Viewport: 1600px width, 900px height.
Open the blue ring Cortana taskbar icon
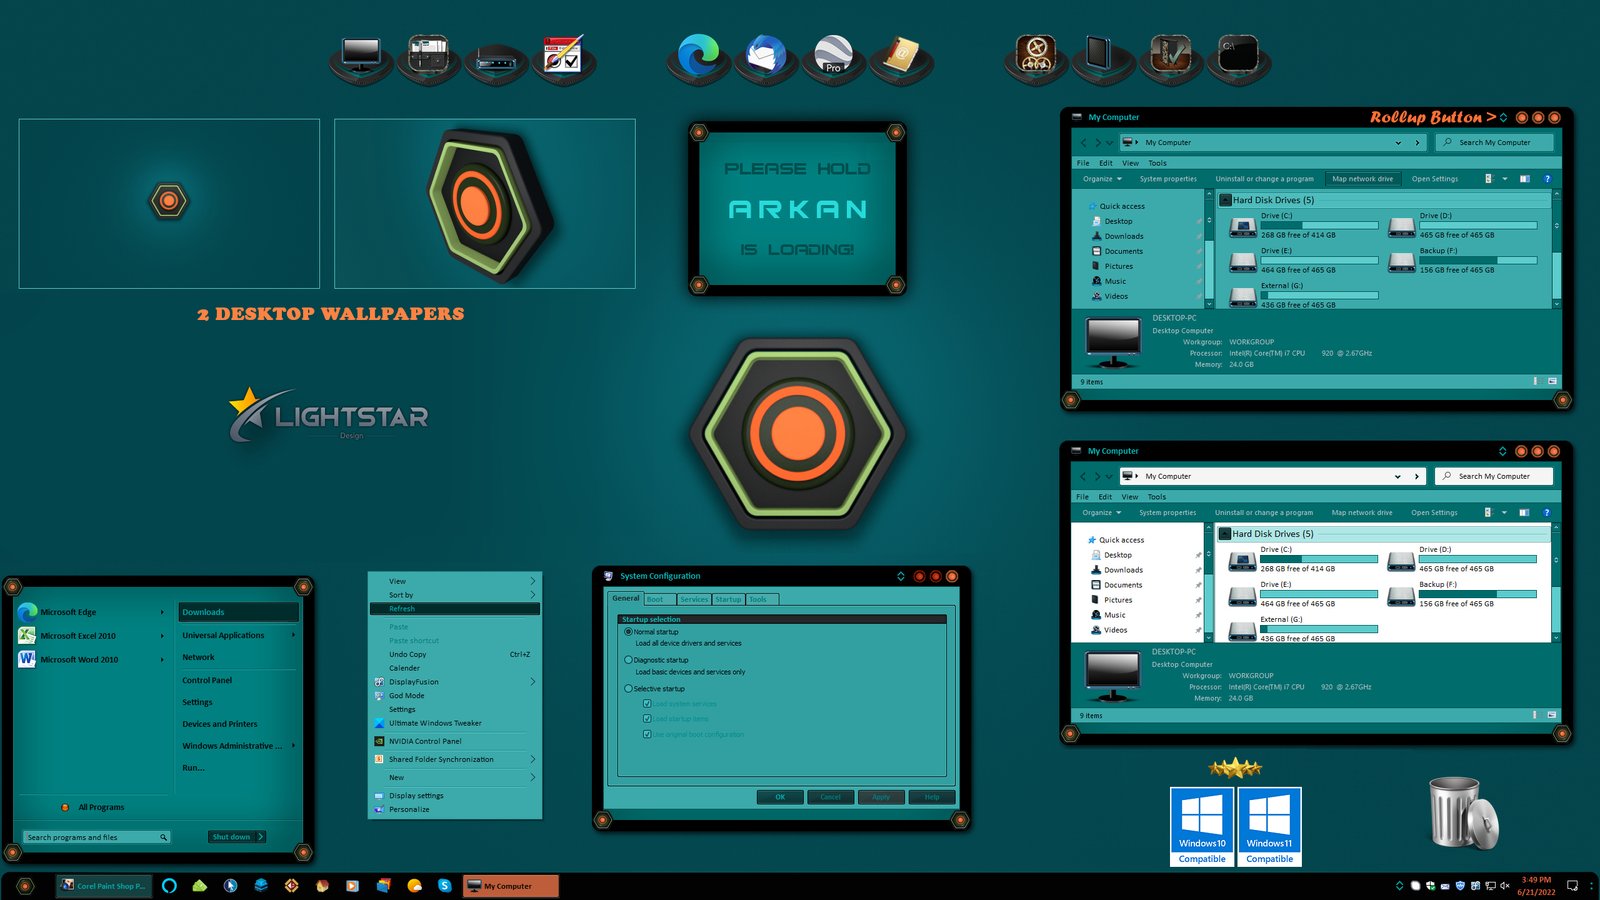169,886
